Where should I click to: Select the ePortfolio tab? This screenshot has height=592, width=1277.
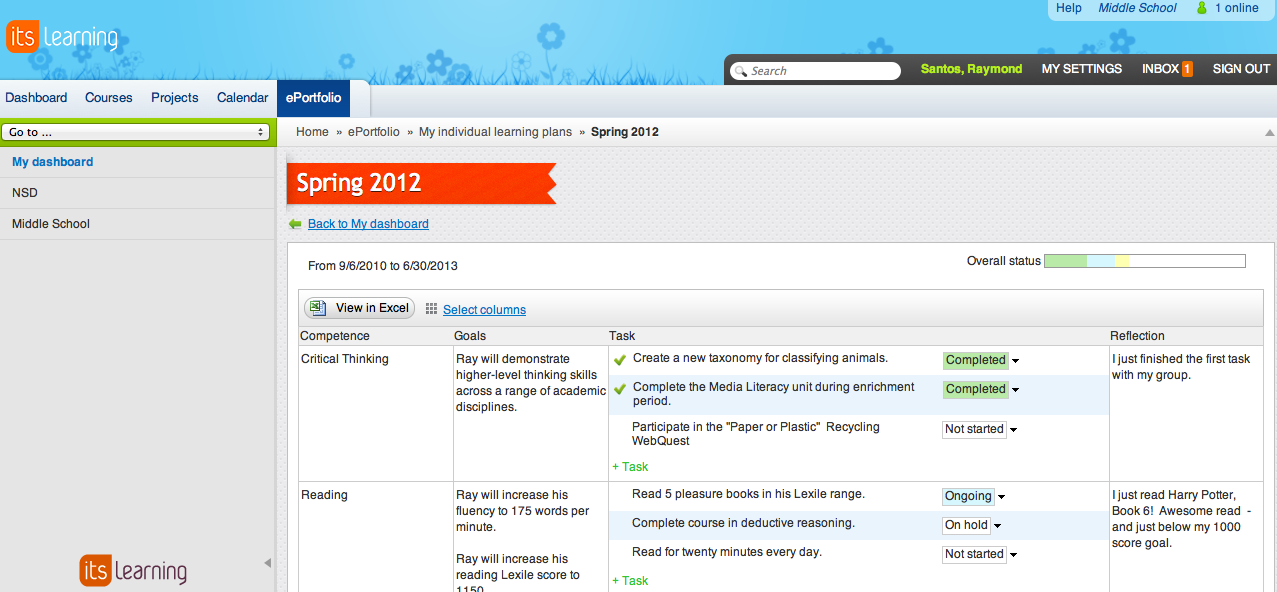[x=314, y=98]
